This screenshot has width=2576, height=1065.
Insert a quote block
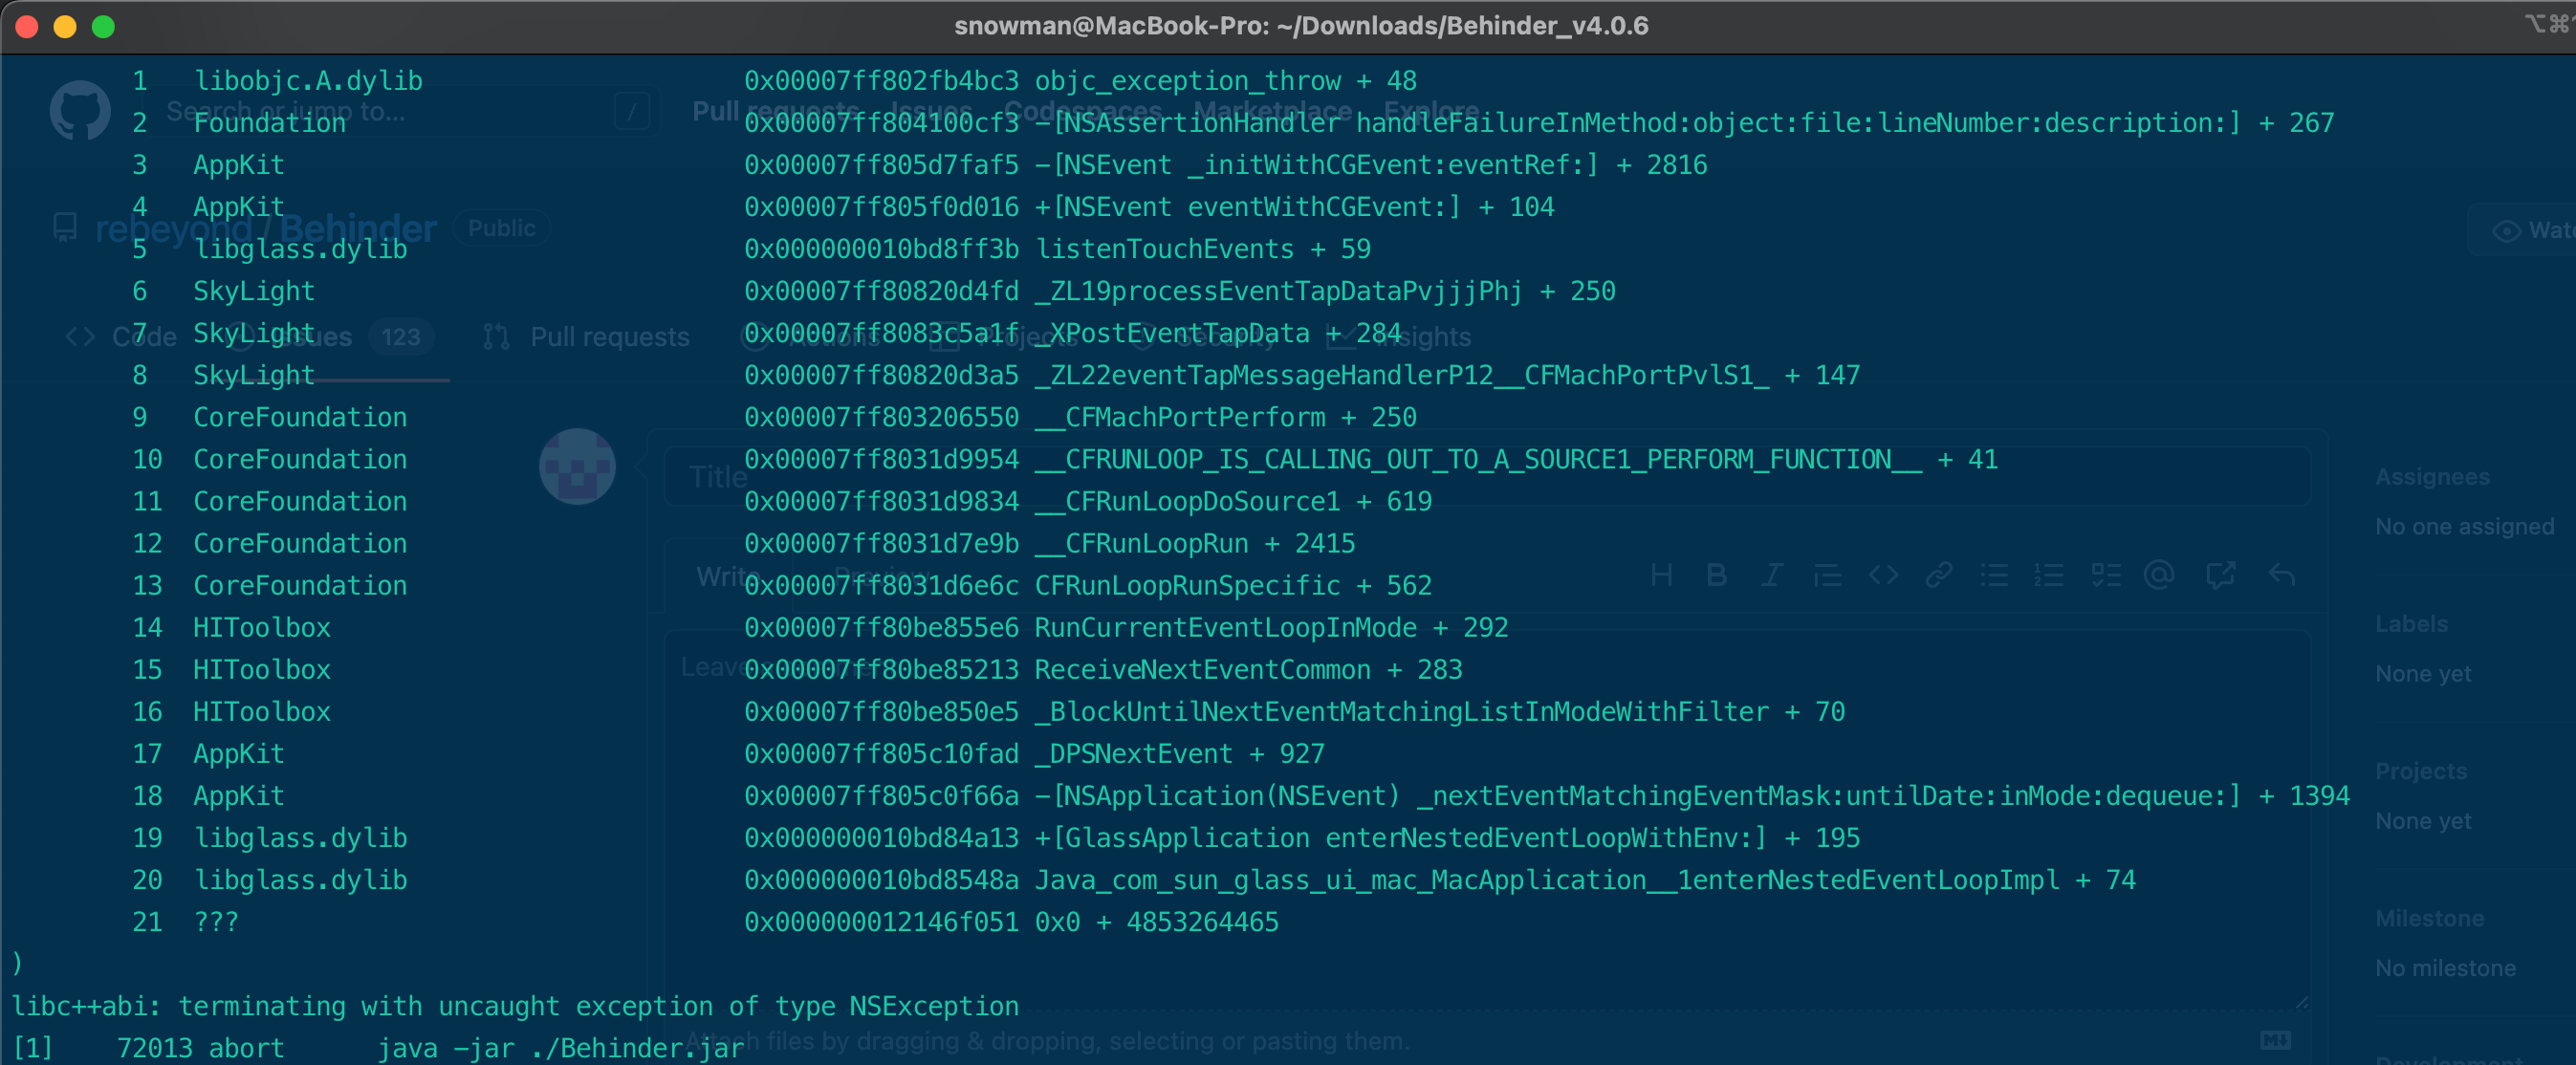point(1828,575)
